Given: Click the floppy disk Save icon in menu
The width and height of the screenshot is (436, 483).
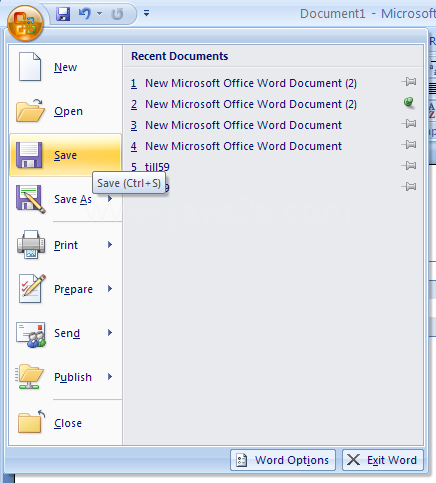Looking at the screenshot, I should [x=29, y=155].
